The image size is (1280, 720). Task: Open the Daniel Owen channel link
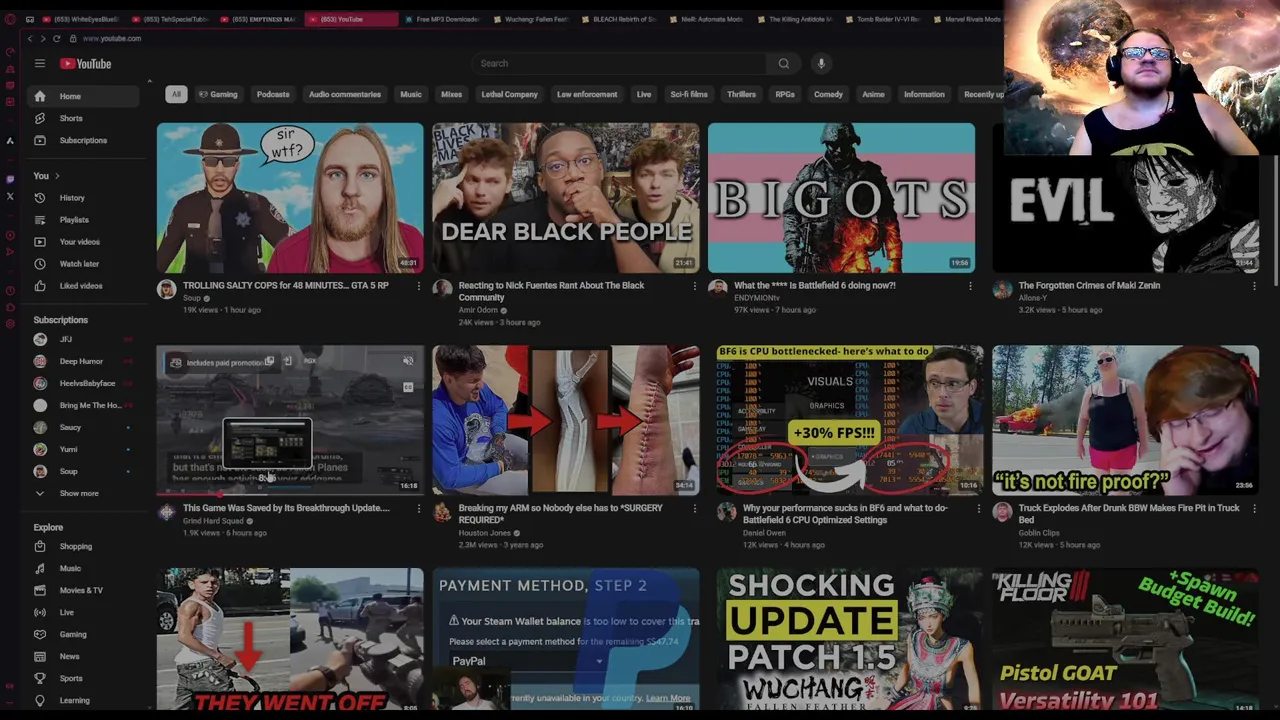(765, 533)
